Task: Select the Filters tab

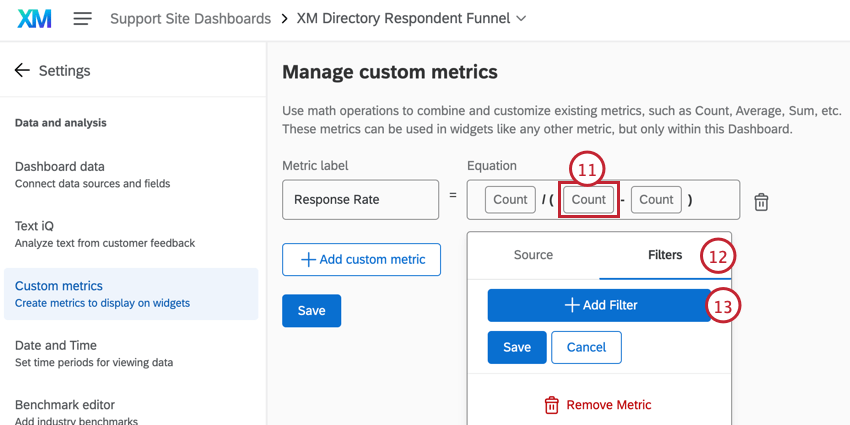Action: [665, 255]
